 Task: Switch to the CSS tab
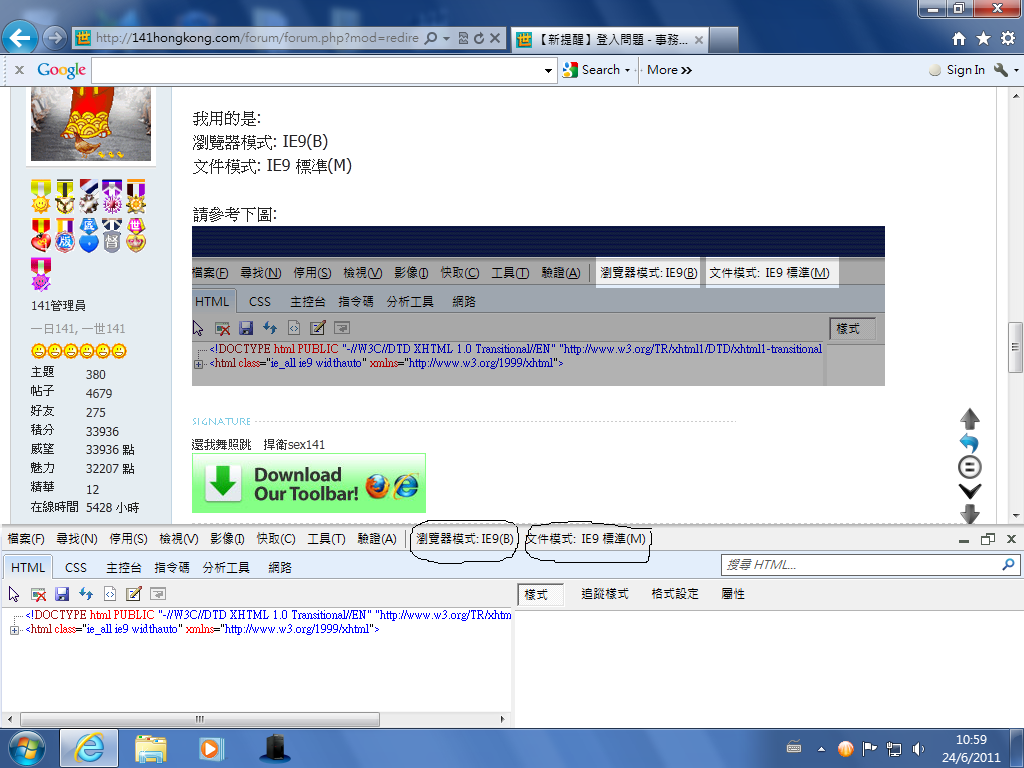click(76, 567)
